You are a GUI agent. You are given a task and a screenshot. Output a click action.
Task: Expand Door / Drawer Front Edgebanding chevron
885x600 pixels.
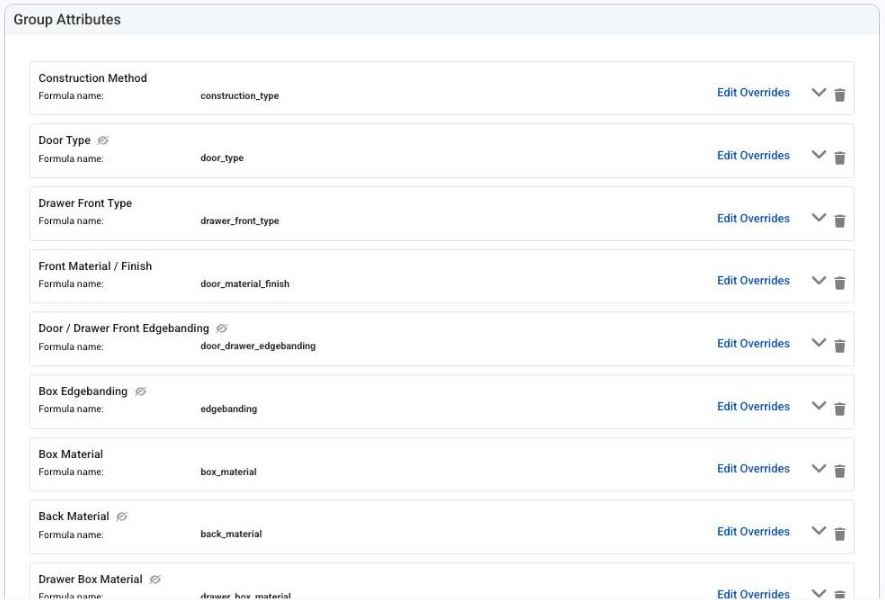(x=818, y=343)
